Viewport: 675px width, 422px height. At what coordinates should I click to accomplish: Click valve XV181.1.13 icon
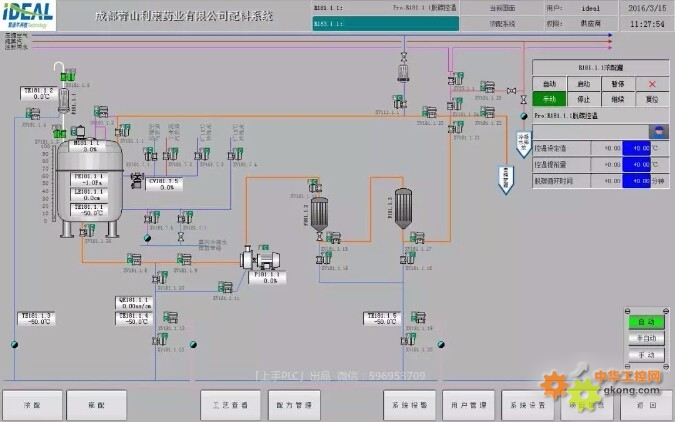pyautogui.click(x=160, y=339)
